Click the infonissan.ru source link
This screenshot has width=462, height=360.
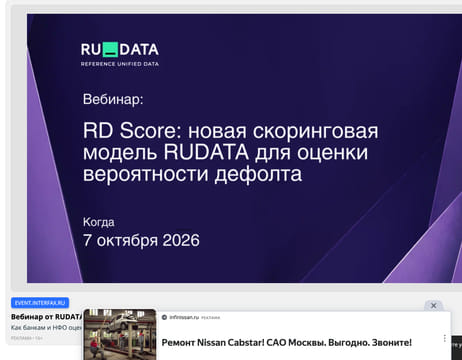(x=184, y=317)
